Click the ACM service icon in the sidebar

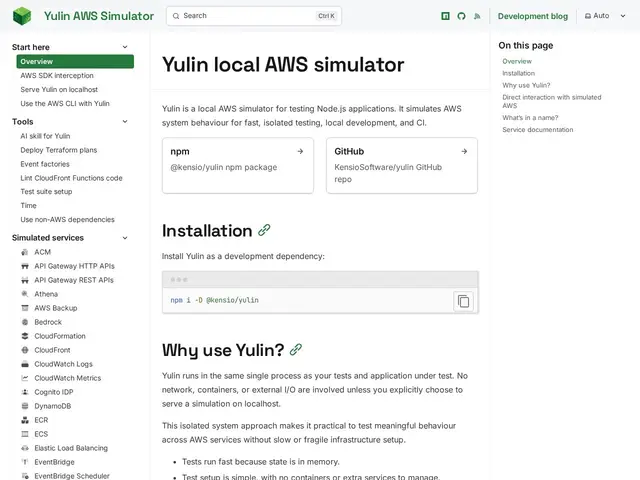pyautogui.click(x=25, y=252)
